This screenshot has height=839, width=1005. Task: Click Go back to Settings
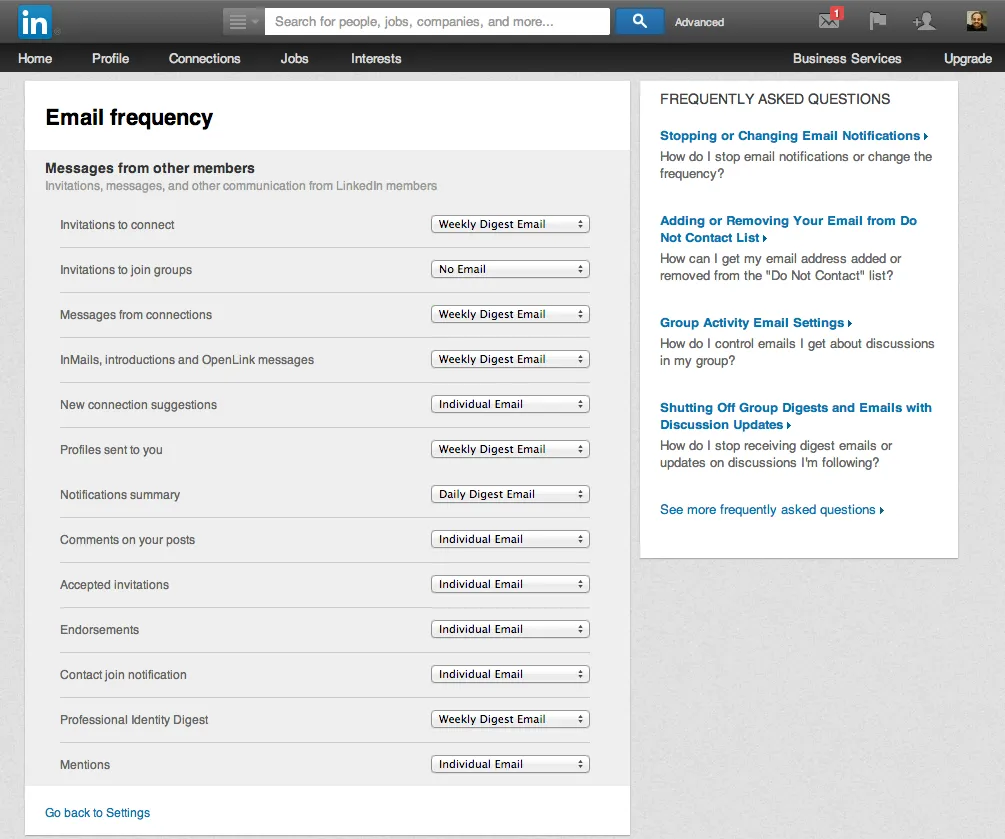coord(96,812)
